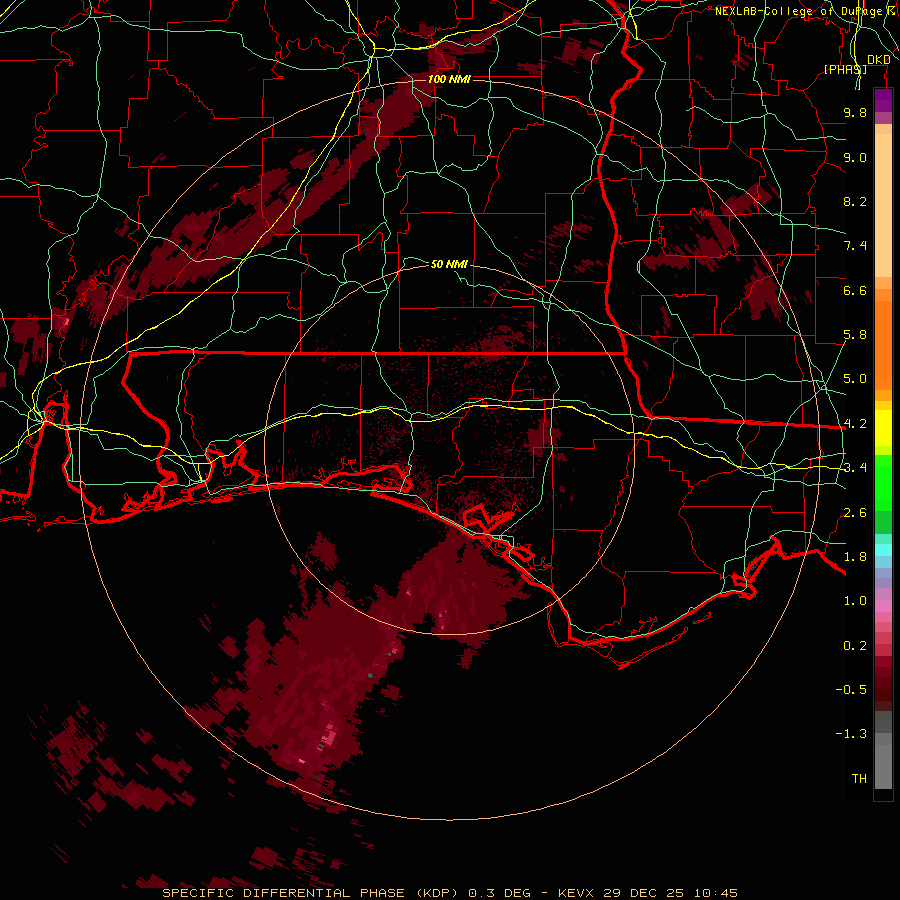
Task: Click the 5.8 scale value
Action: pyautogui.click(x=855, y=335)
